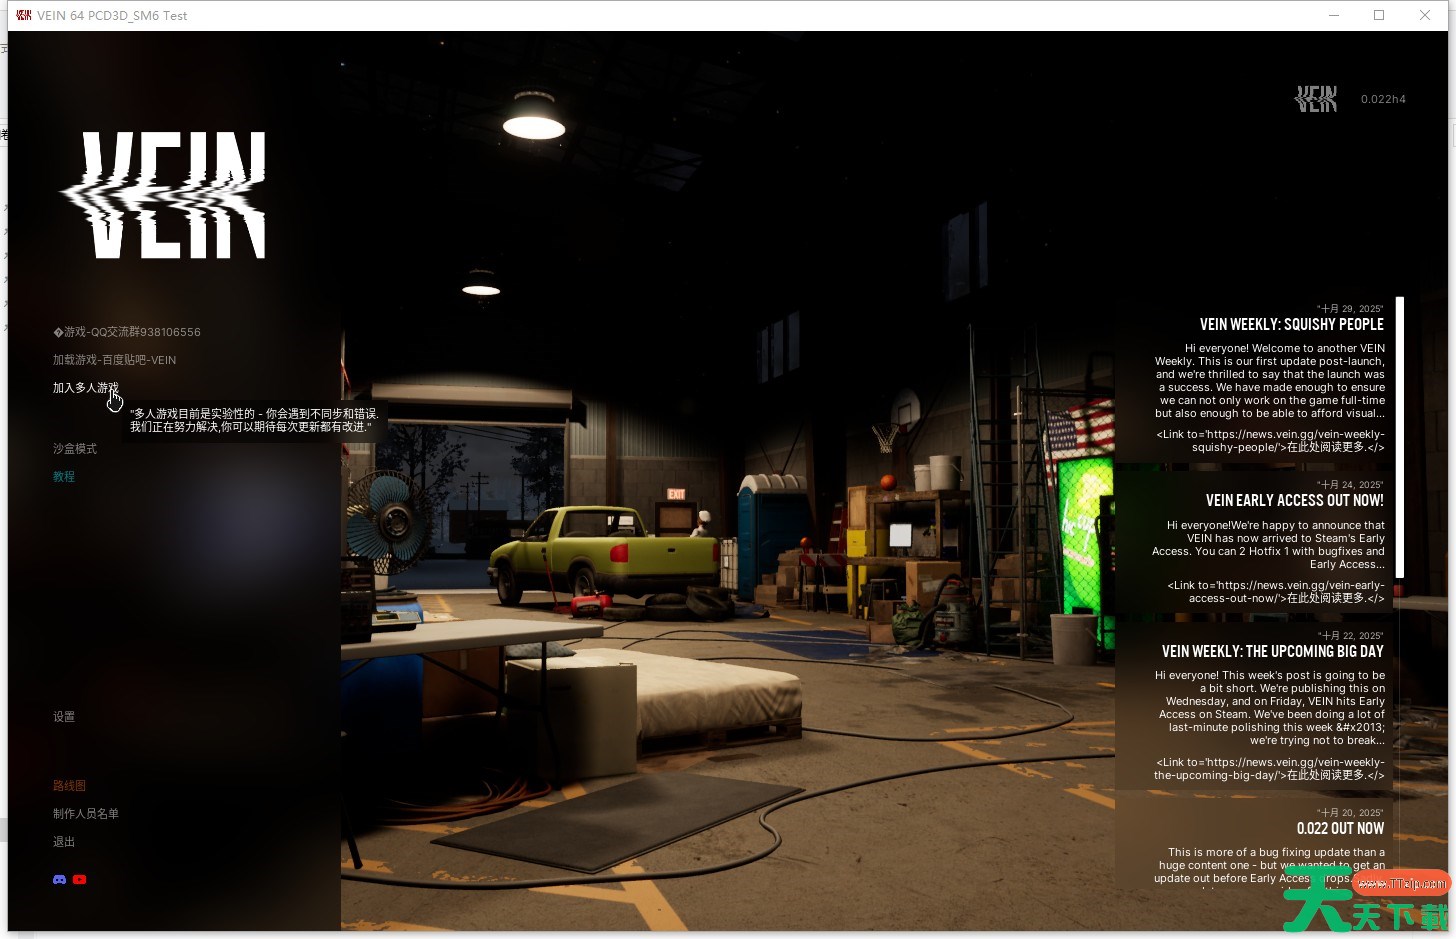Screen dimensions: 1456x939
Task: Open the Squishy People read-more link
Action: tap(1270, 441)
